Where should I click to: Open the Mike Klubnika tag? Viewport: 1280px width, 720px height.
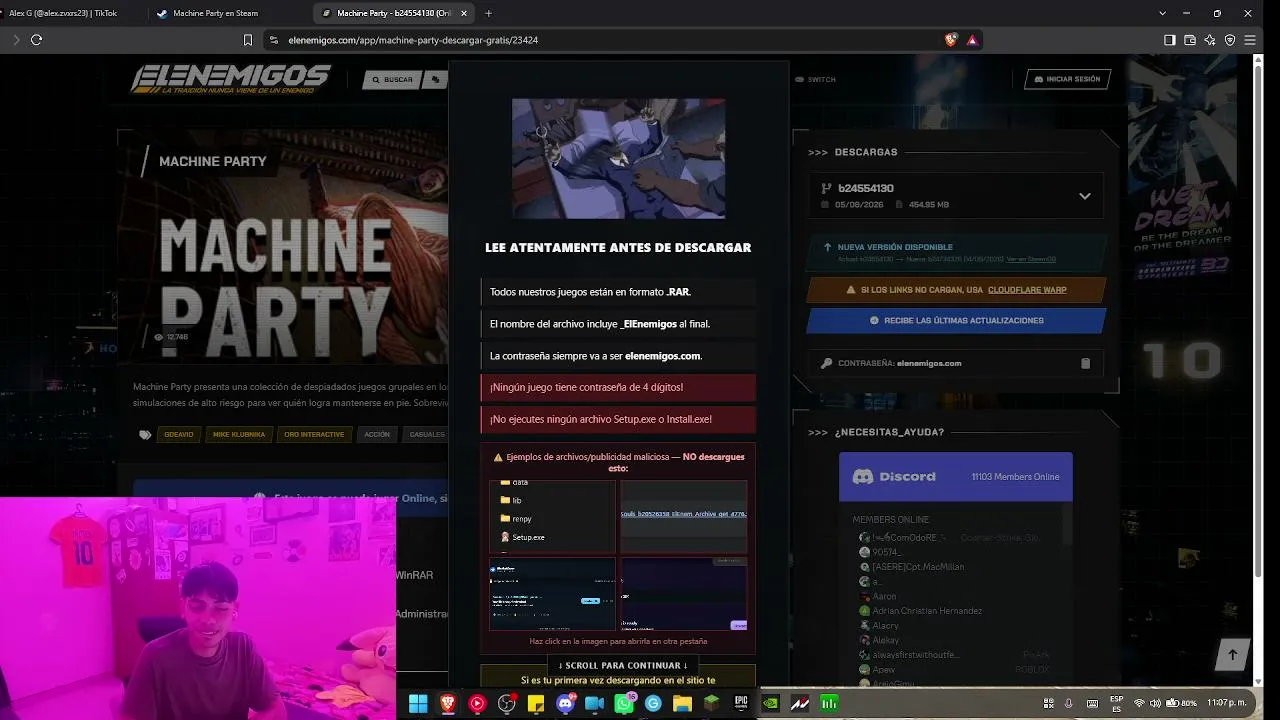pos(239,435)
